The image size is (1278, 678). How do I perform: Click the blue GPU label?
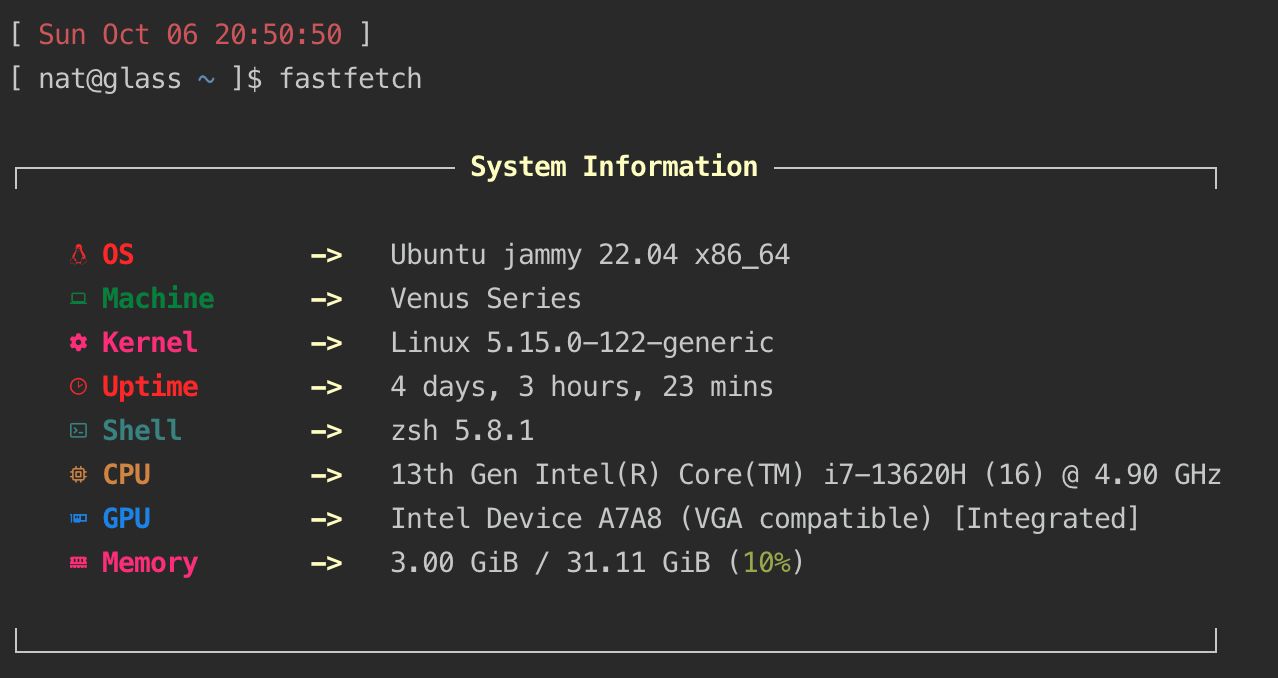point(126,519)
